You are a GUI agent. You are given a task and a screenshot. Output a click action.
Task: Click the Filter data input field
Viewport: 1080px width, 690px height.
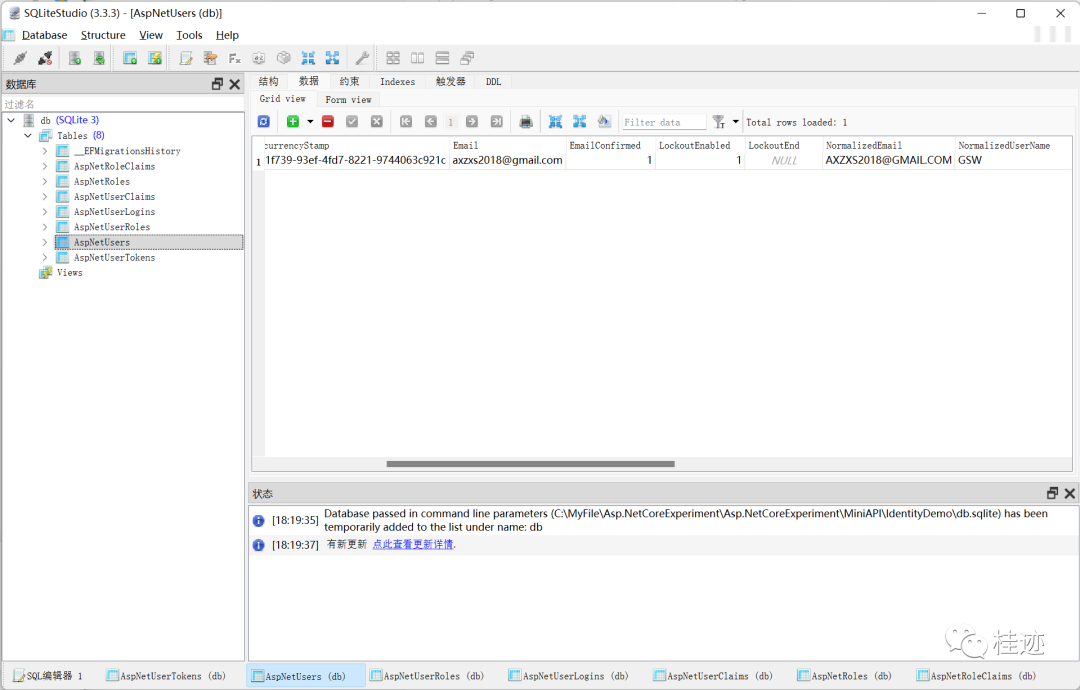[x=664, y=122]
